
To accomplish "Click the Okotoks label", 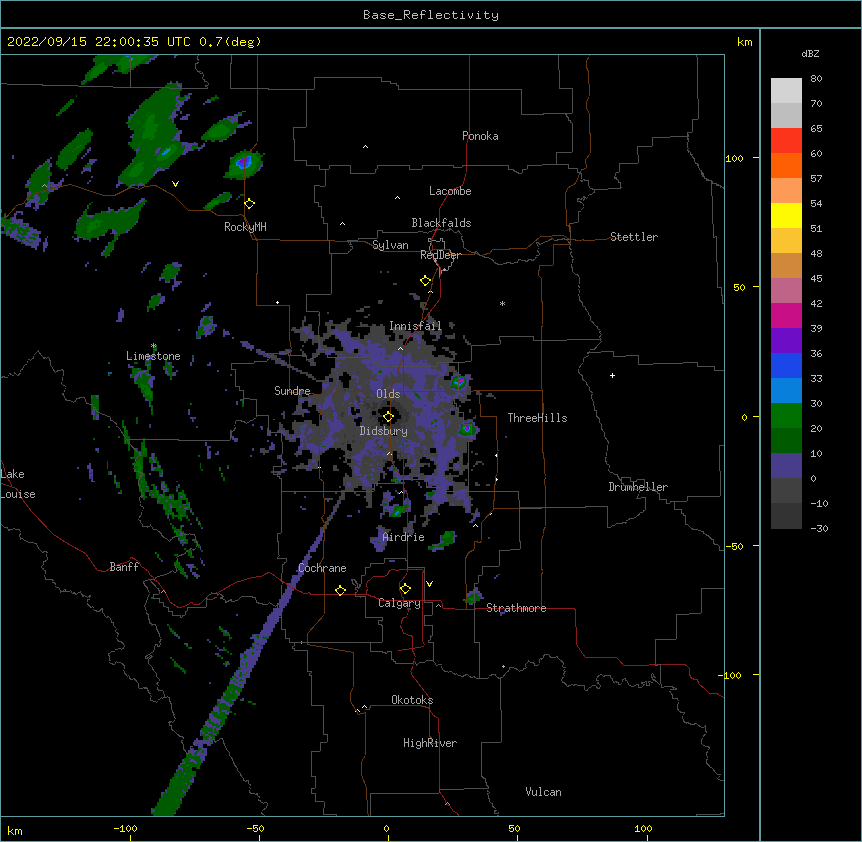I will click(x=412, y=700).
